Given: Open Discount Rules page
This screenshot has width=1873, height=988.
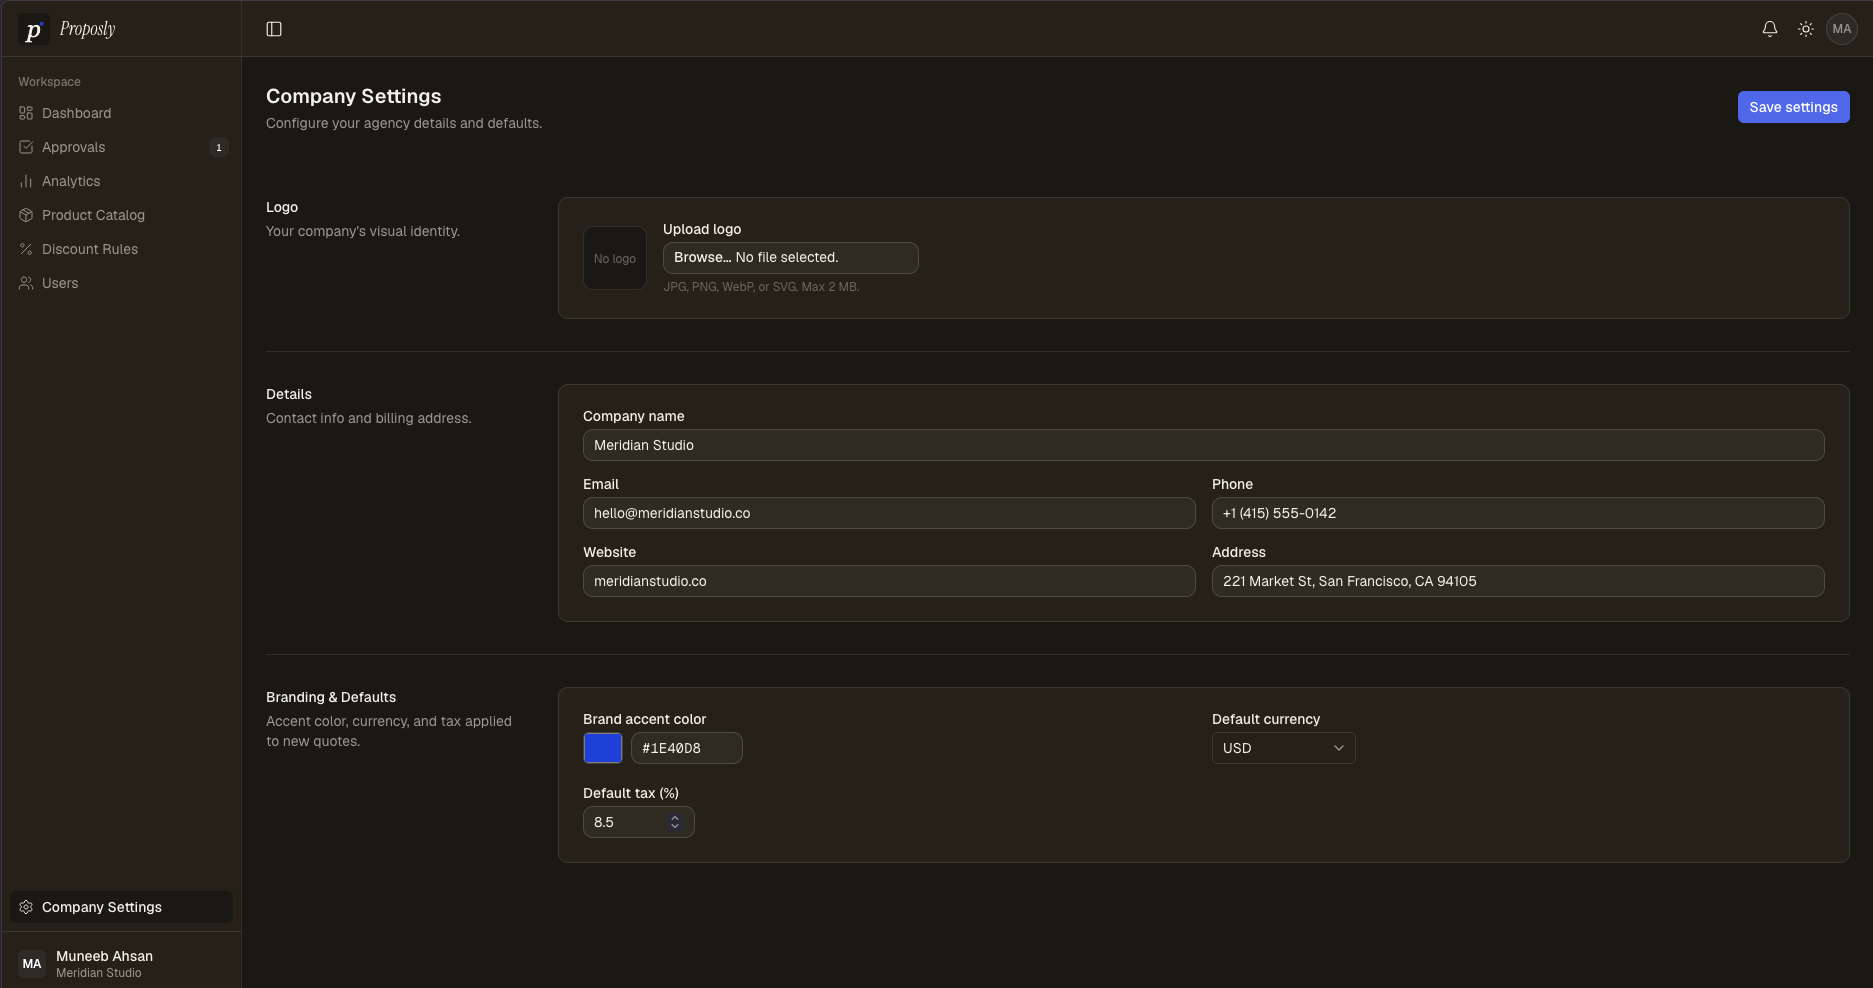Looking at the screenshot, I should click(121, 249).
